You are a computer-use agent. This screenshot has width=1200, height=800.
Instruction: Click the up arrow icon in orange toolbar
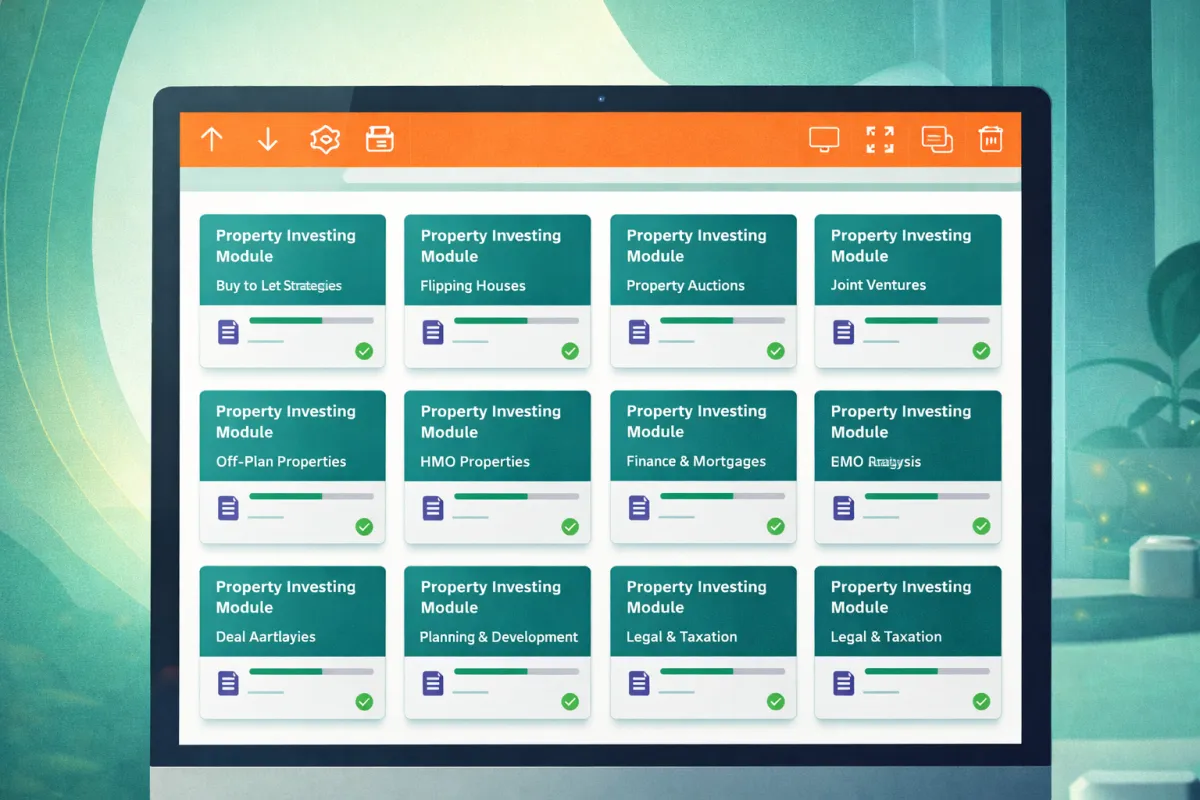pos(211,139)
